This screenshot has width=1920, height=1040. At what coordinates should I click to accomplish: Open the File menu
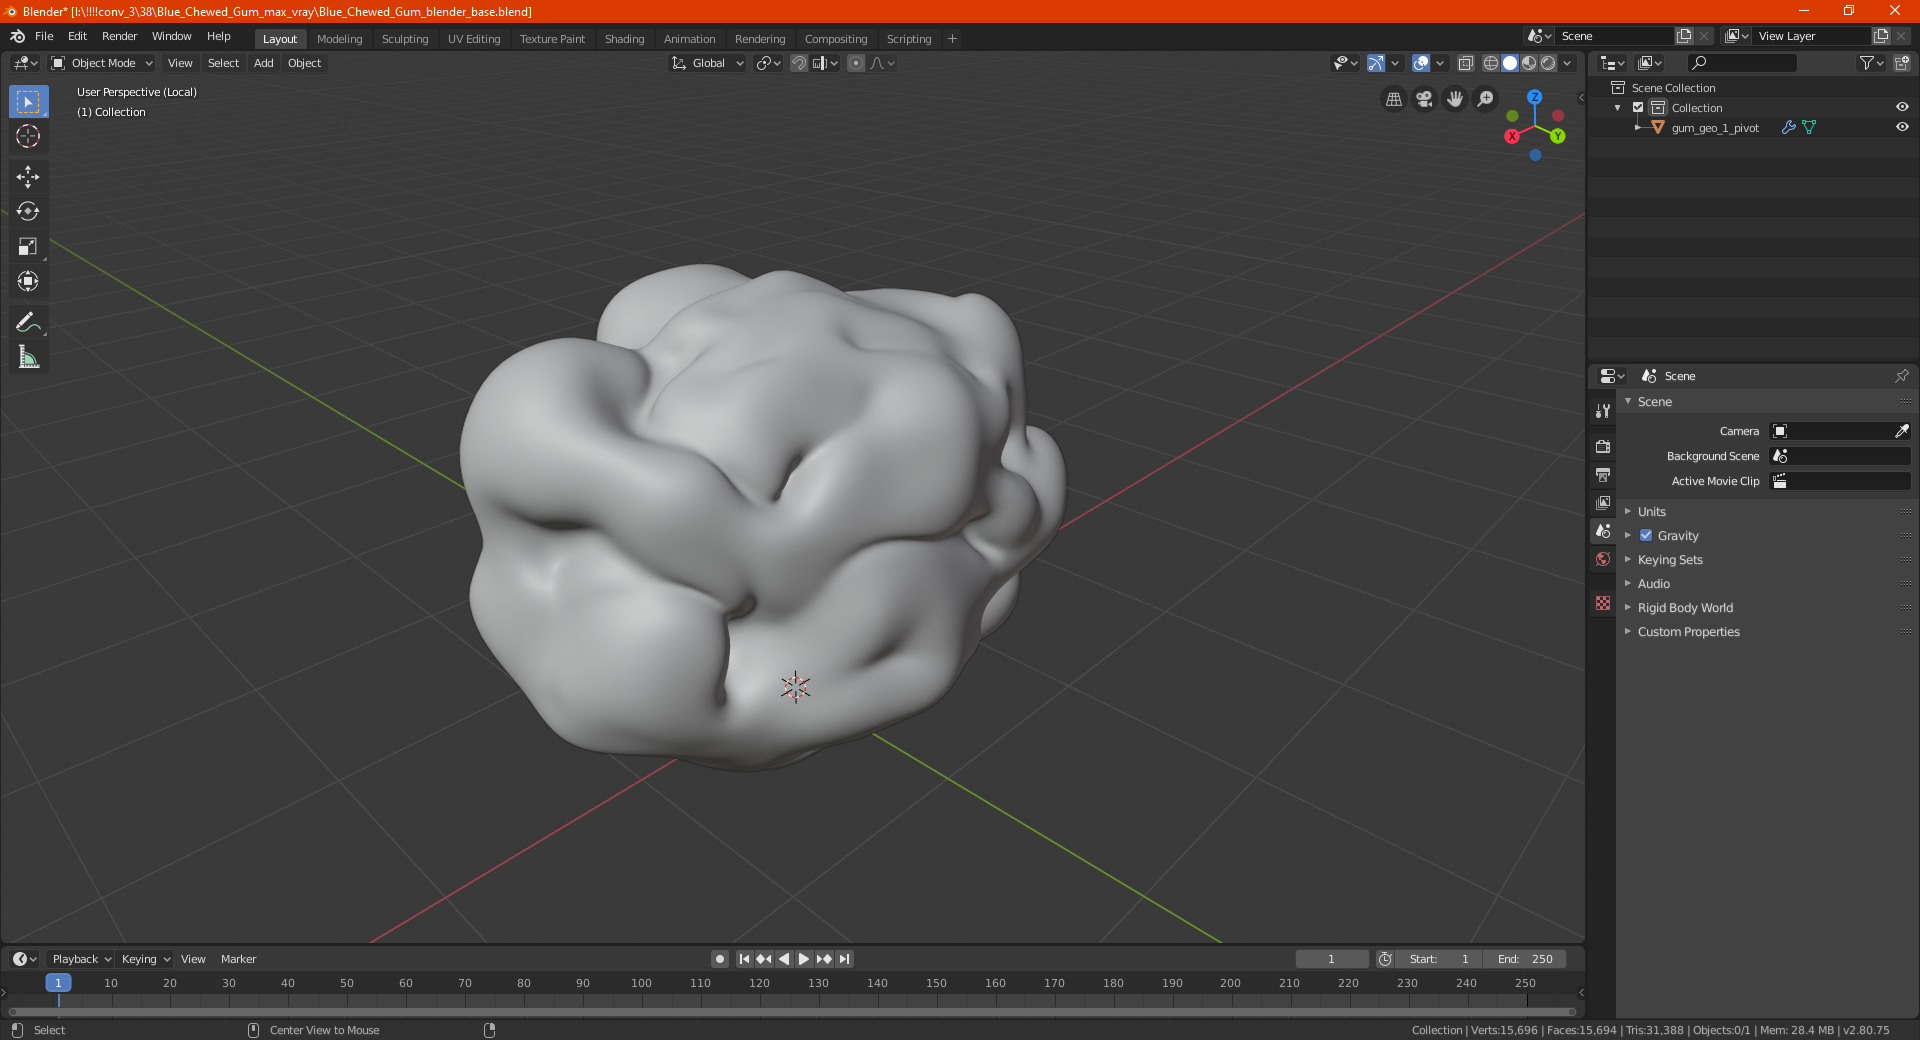[44, 36]
